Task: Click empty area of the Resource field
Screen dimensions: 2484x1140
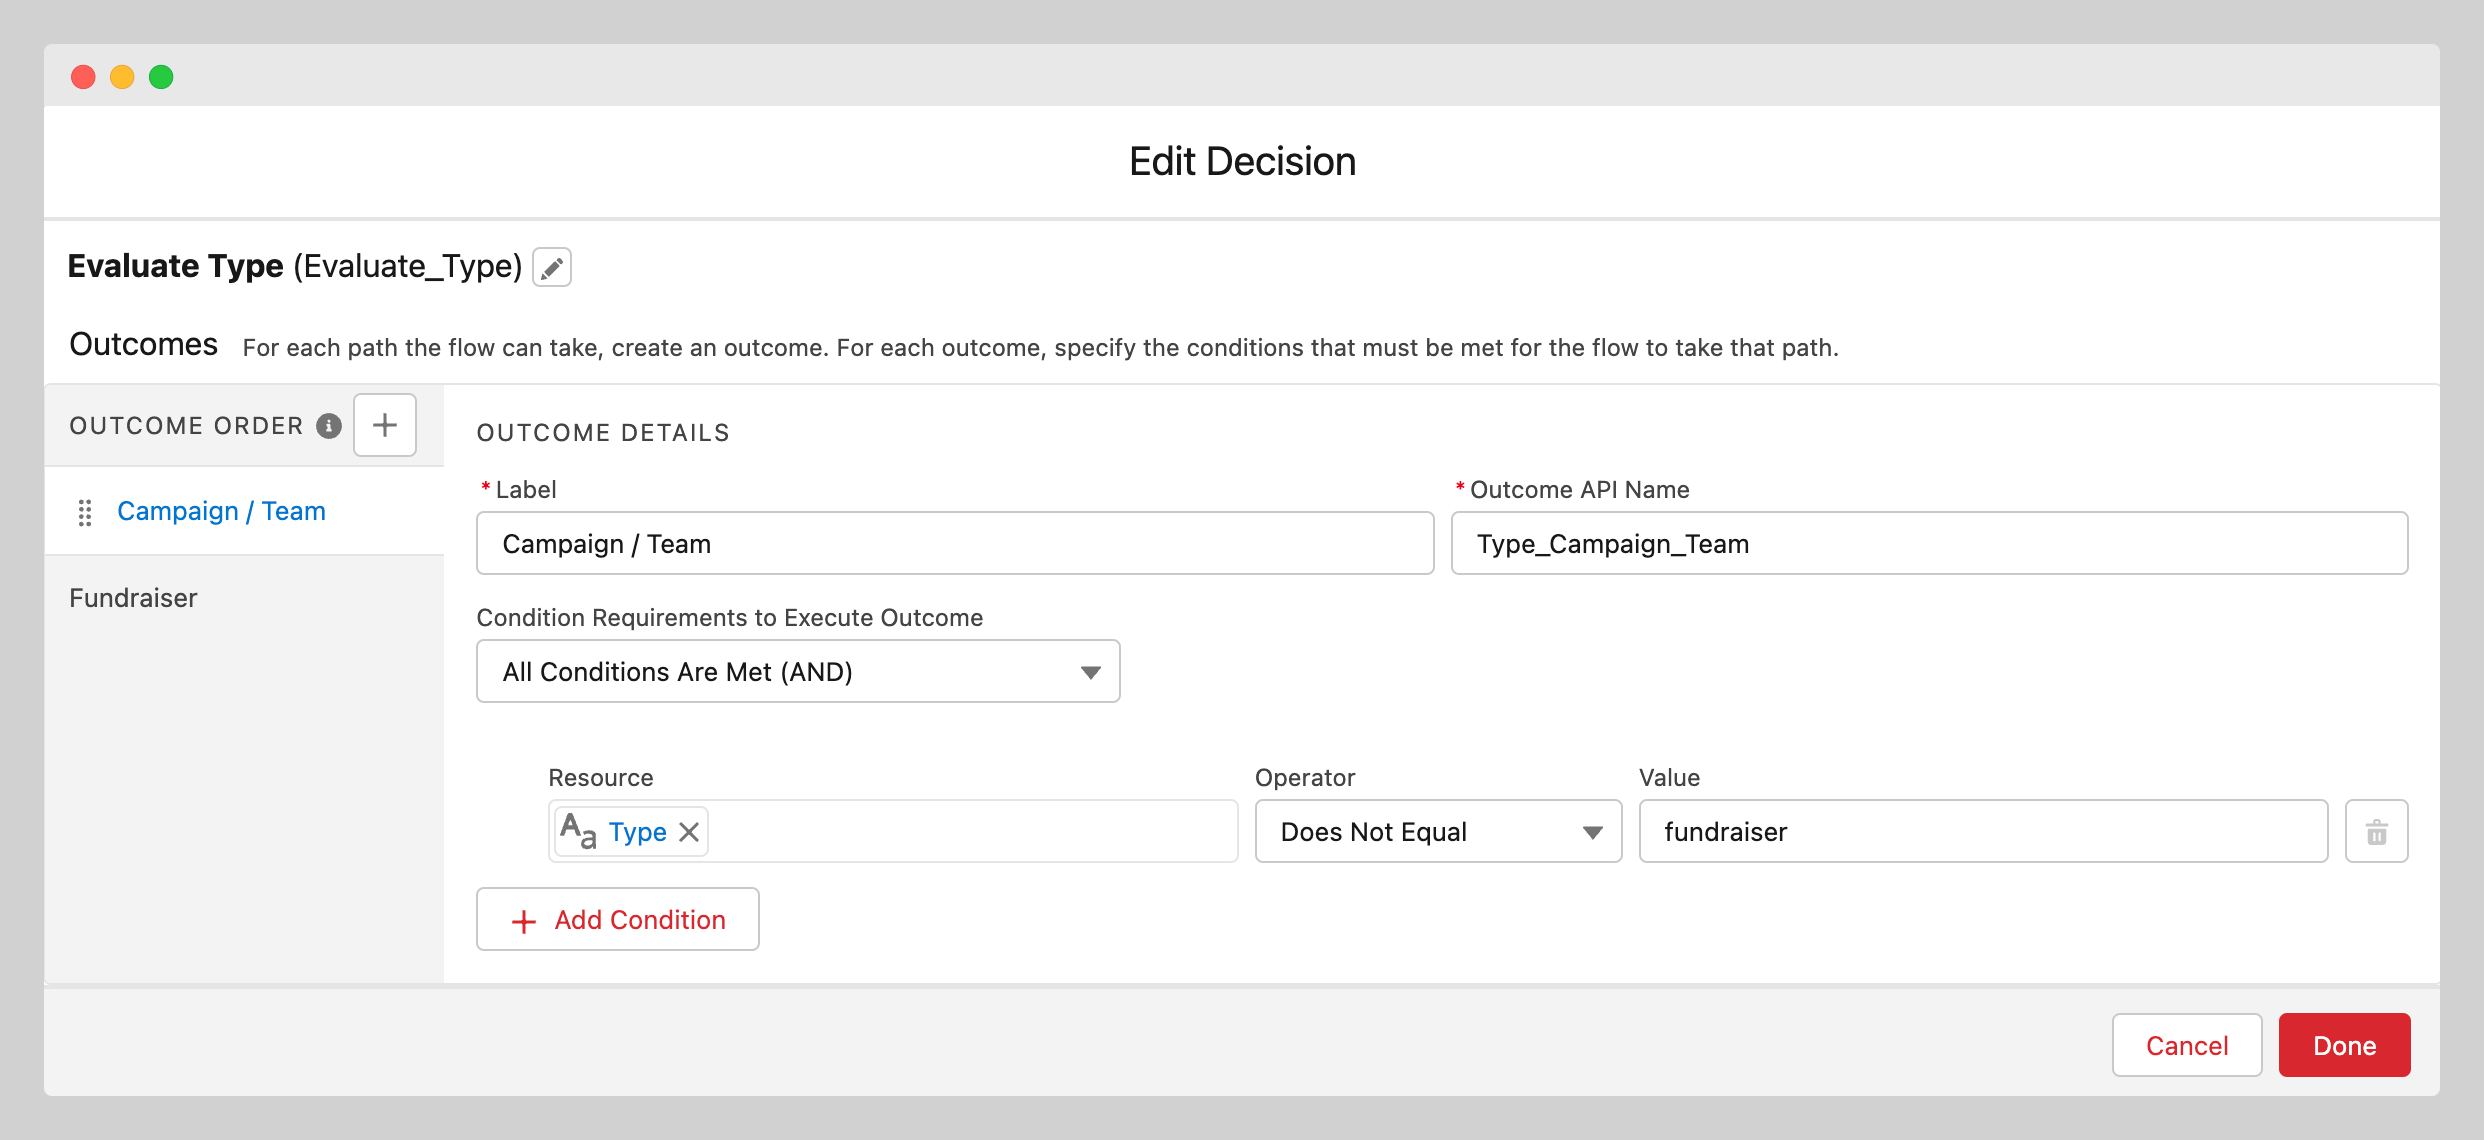Action: click(970, 832)
